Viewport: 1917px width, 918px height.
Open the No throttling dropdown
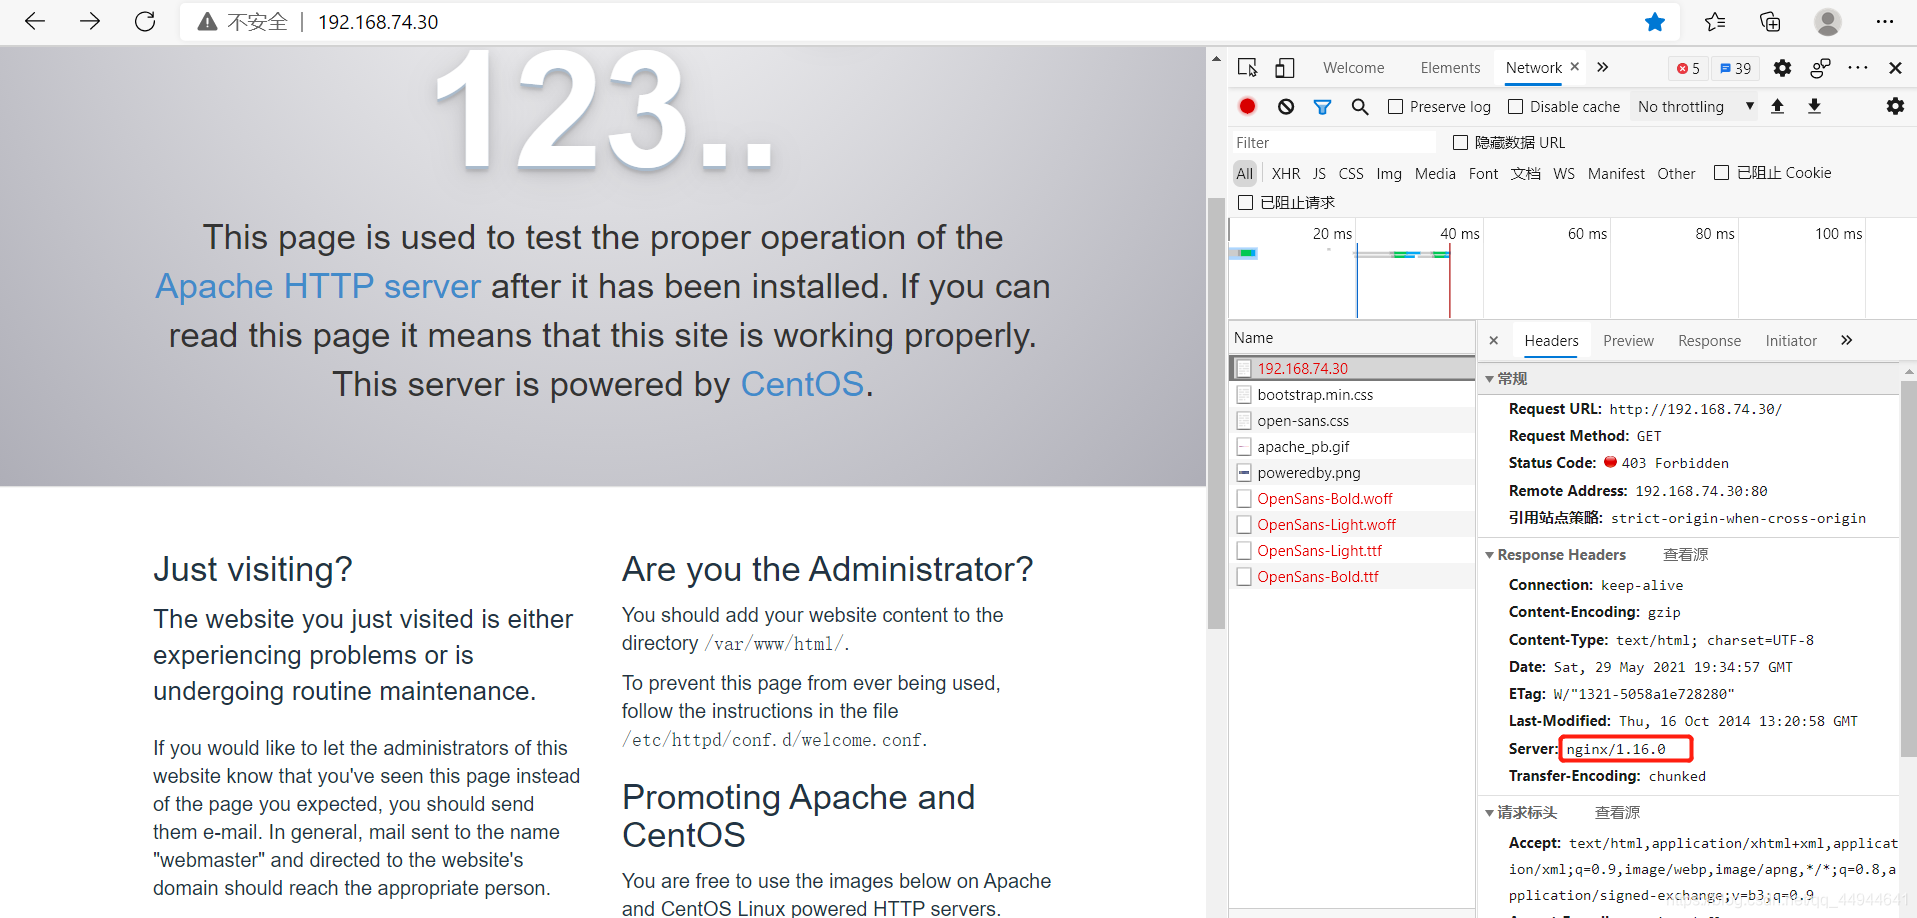[x=1695, y=106]
